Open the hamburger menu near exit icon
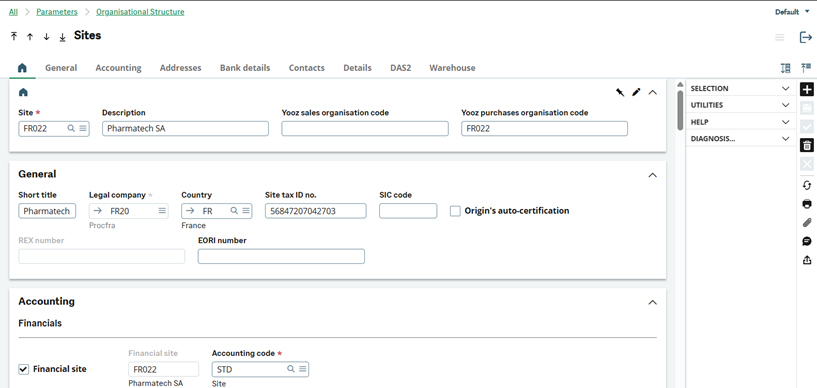The width and height of the screenshot is (817, 388). tap(779, 37)
